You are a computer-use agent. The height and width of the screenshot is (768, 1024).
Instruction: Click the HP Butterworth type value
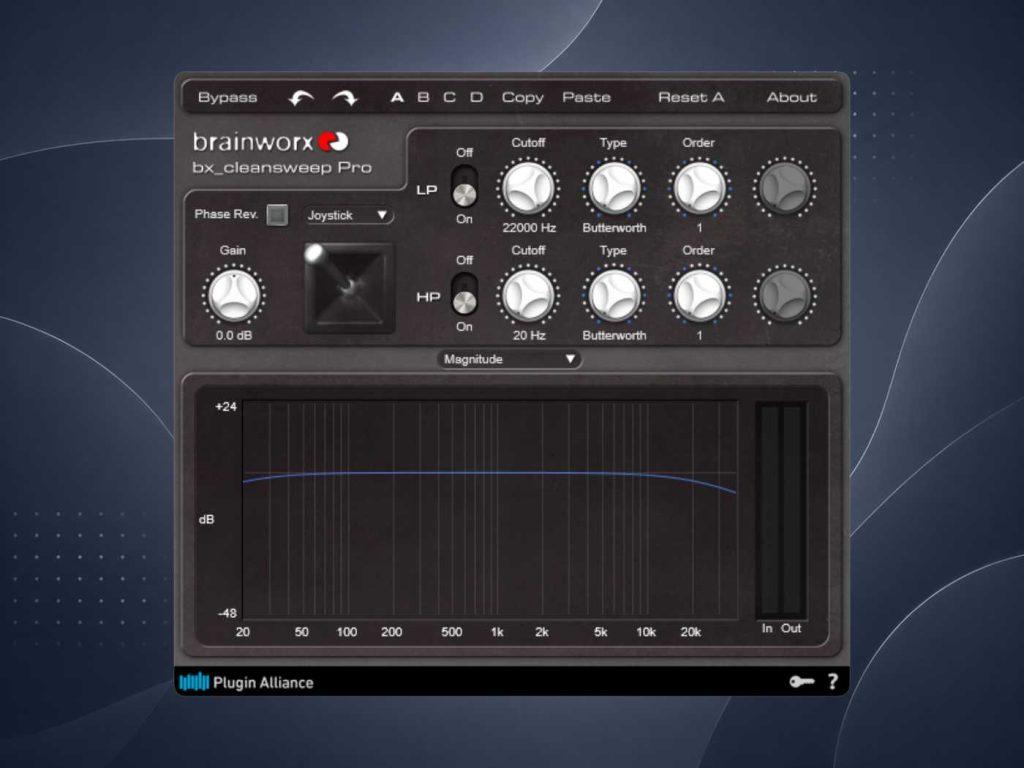(x=614, y=335)
